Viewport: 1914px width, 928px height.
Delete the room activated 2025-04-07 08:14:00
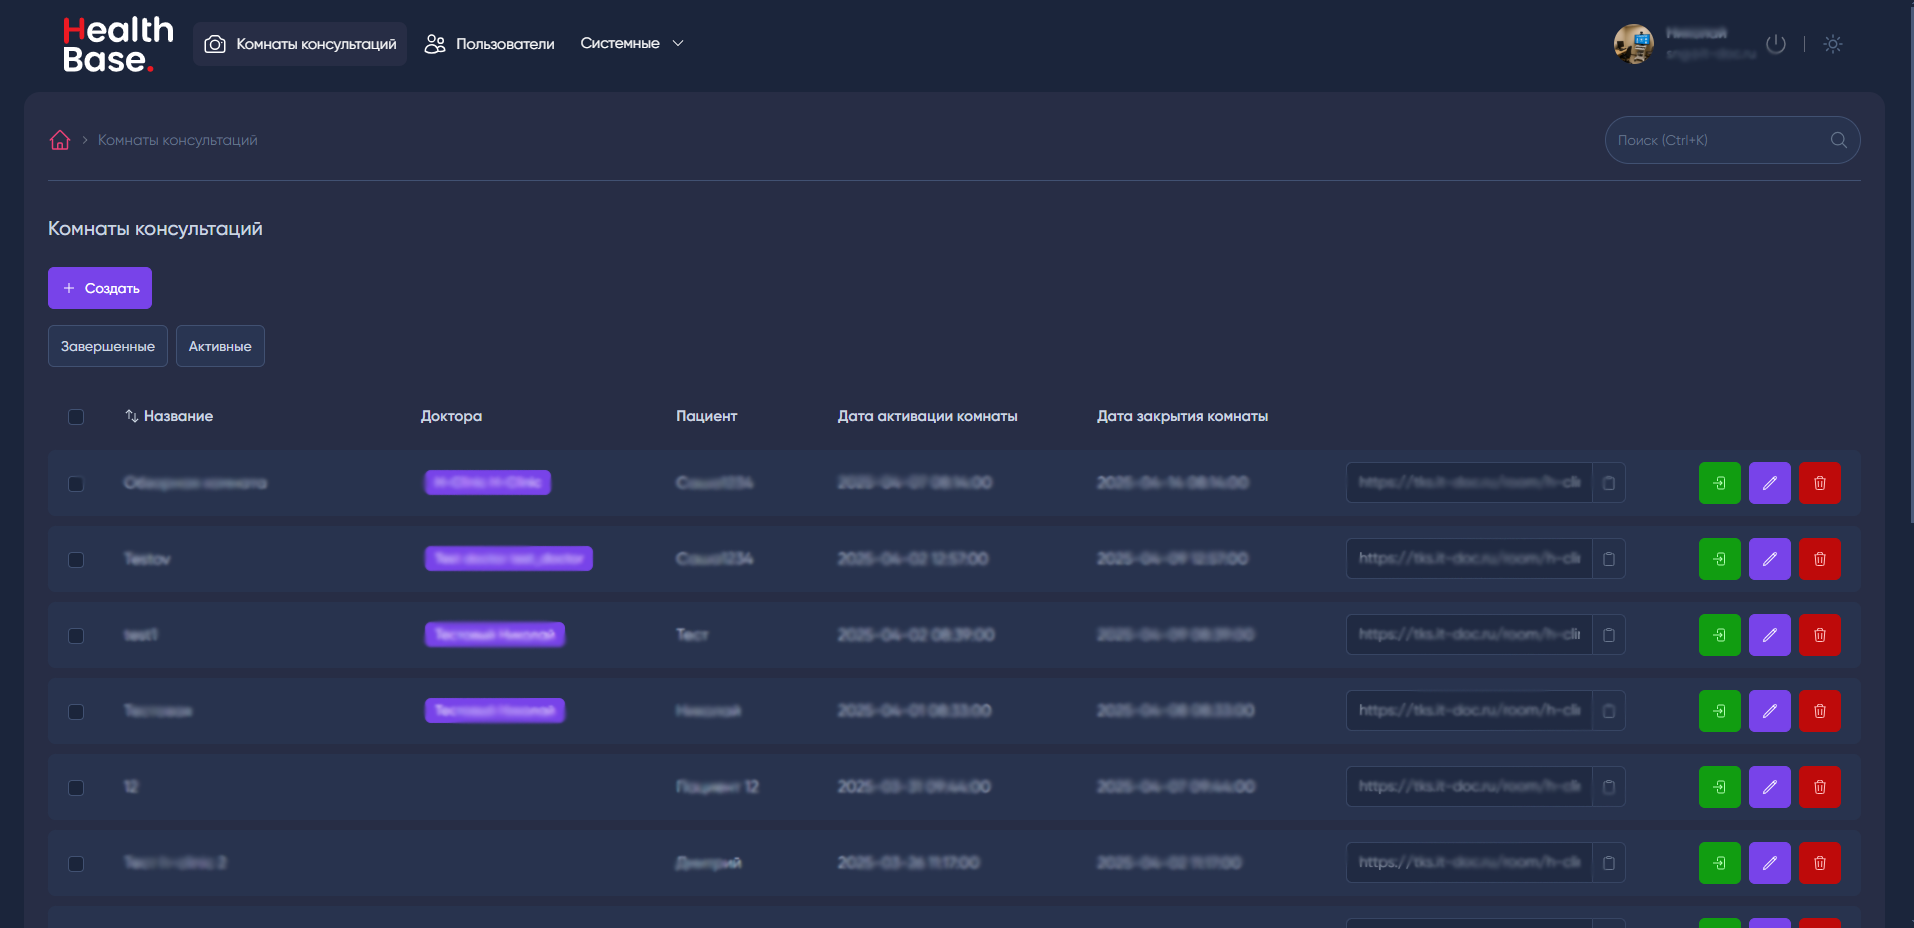coord(1820,483)
